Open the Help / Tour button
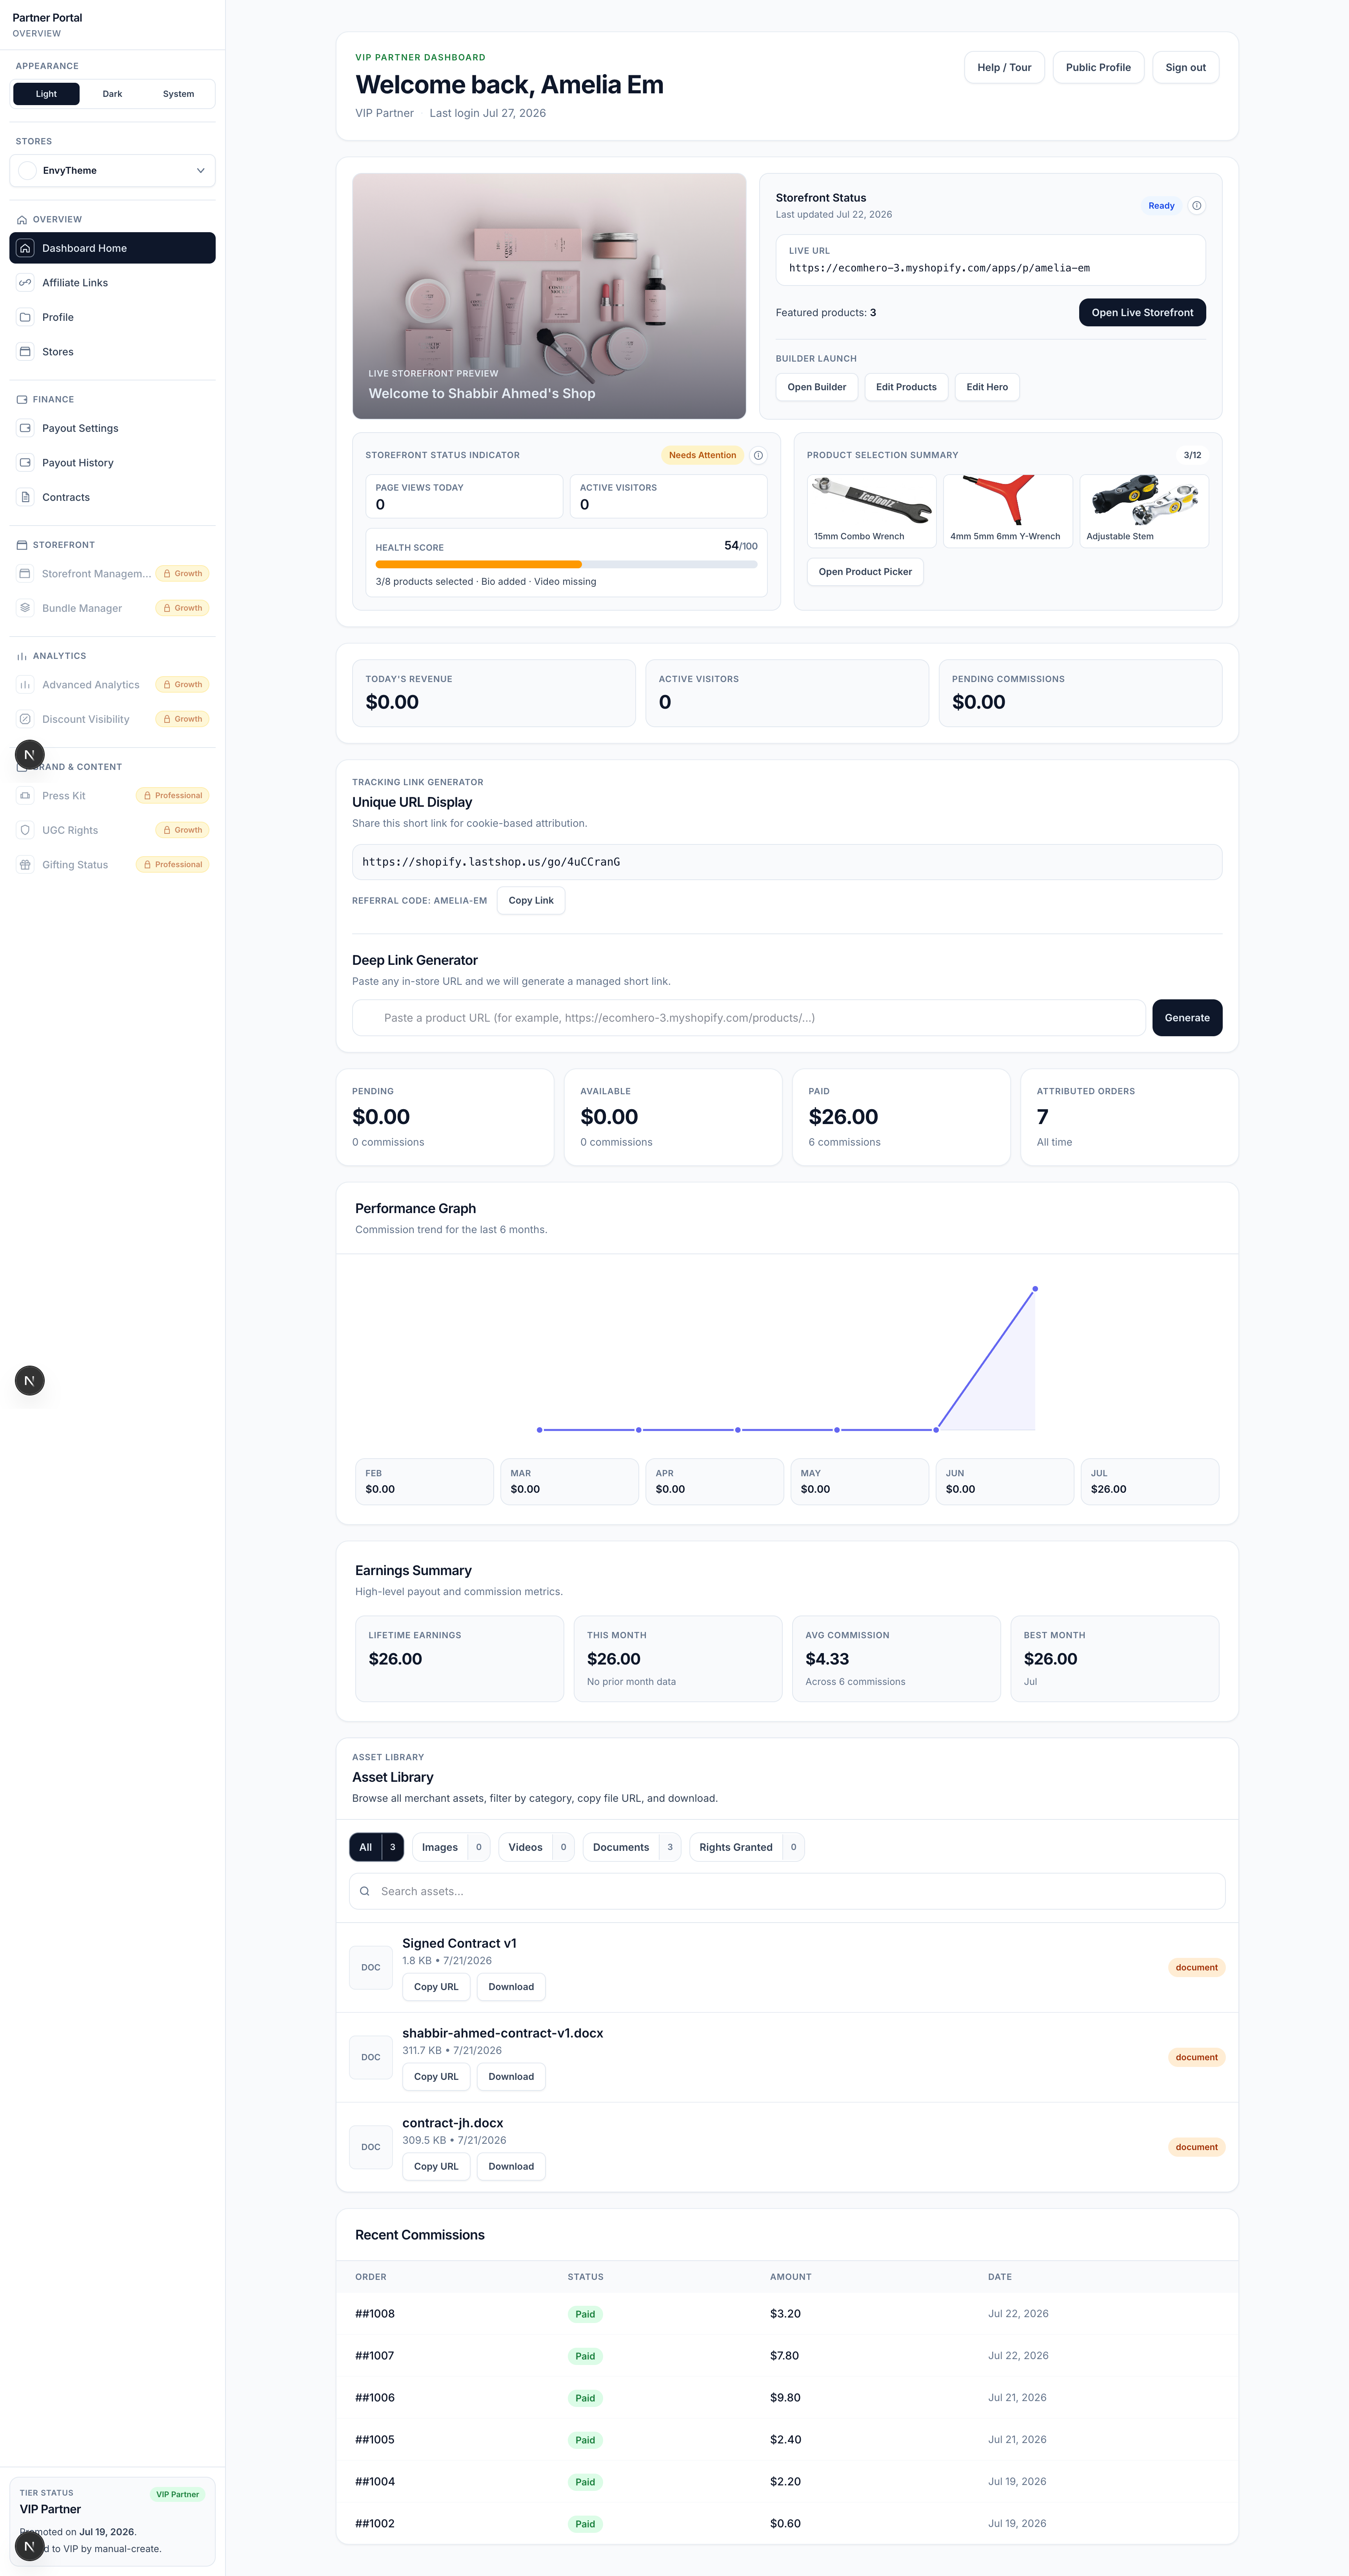Viewport: 1349px width, 2576px height. coord(1004,68)
